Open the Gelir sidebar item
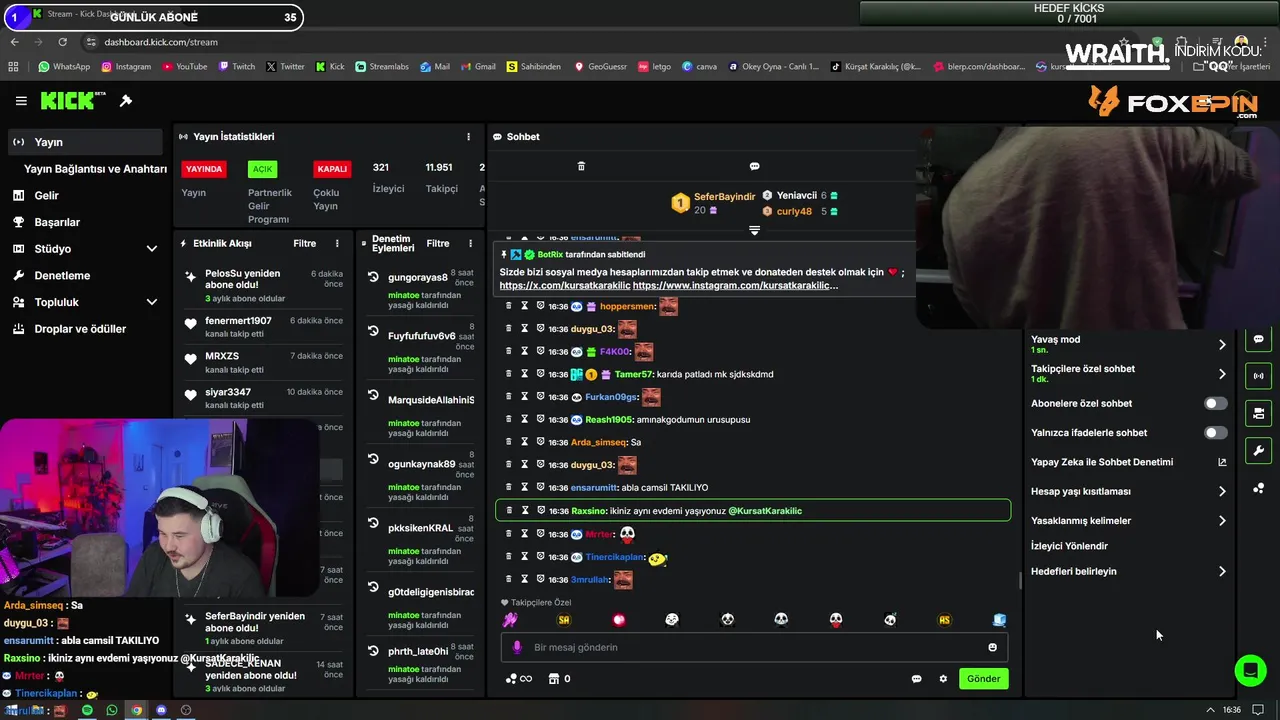This screenshot has height=720, width=1280. pos(85,196)
